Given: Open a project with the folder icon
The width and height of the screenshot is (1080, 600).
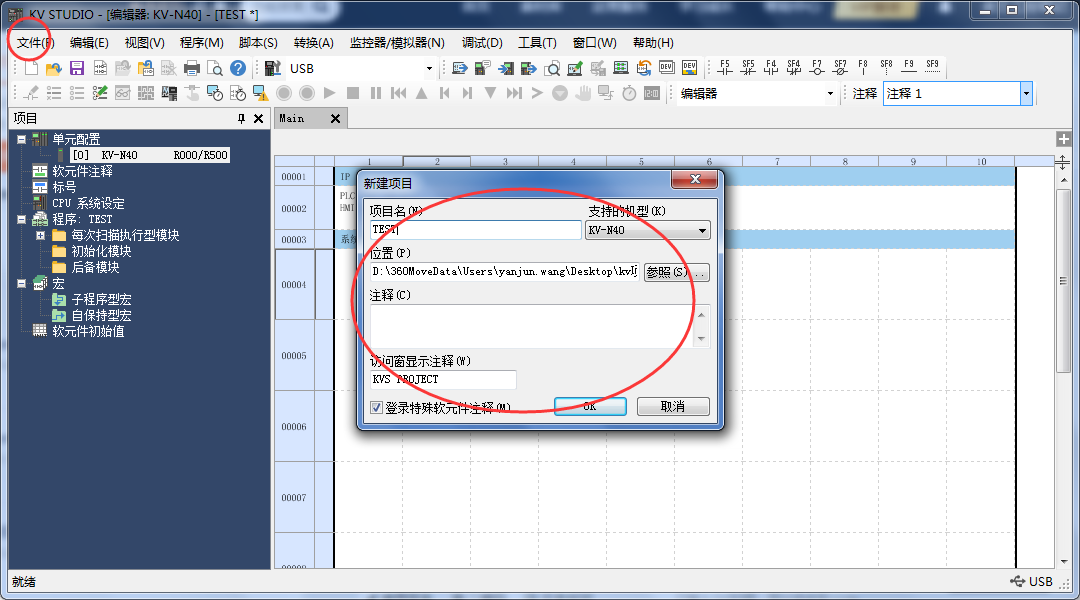Looking at the screenshot, I should (x=54, y=68).
